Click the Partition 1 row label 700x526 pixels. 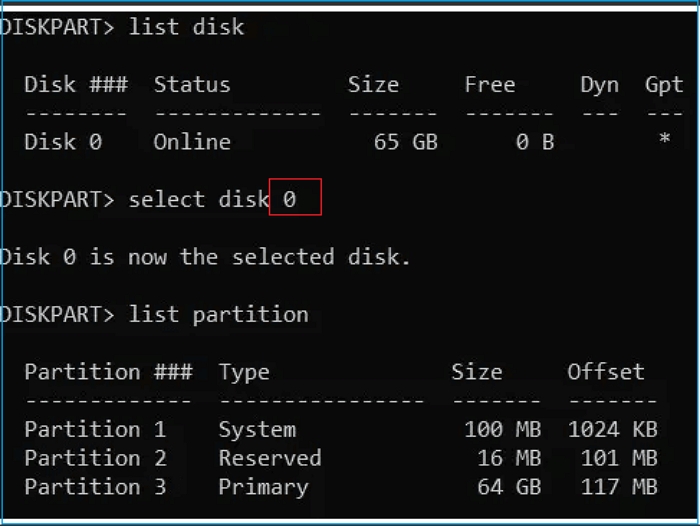[x=95, y=429]
